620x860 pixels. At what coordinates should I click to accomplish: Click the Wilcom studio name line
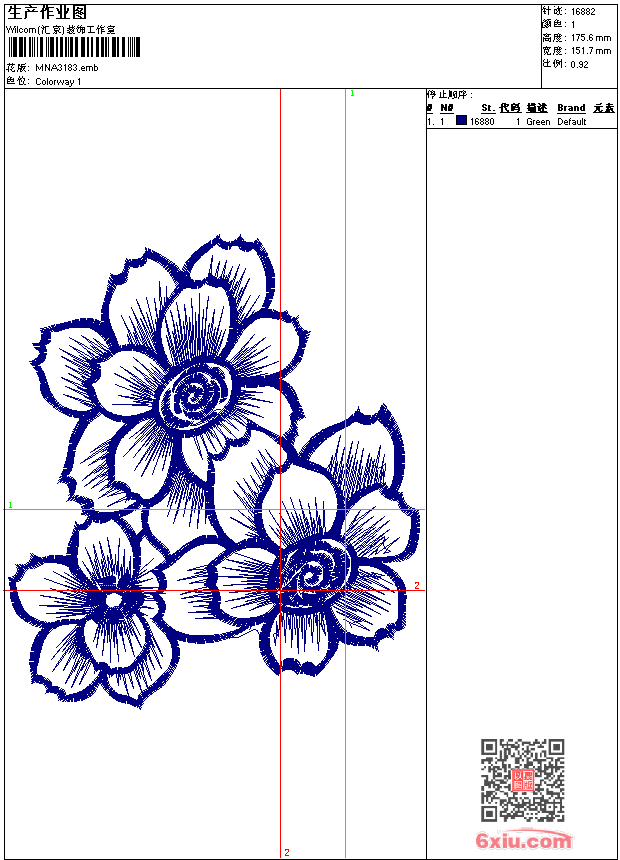point(61,30)
